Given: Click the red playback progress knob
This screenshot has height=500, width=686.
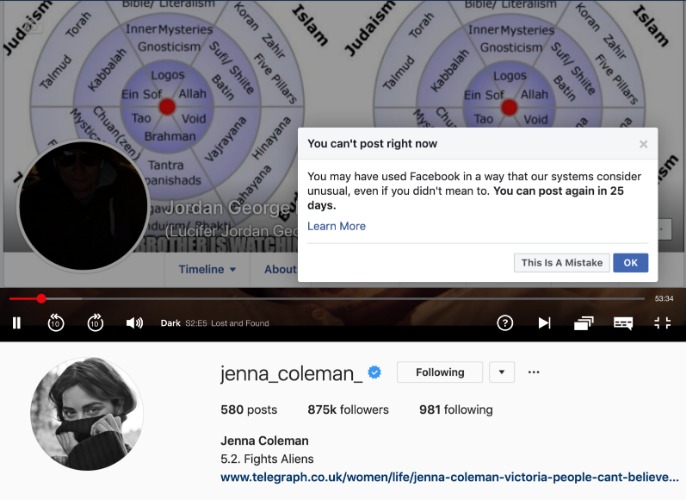Looking at the screenshot, I should point(41,299).
